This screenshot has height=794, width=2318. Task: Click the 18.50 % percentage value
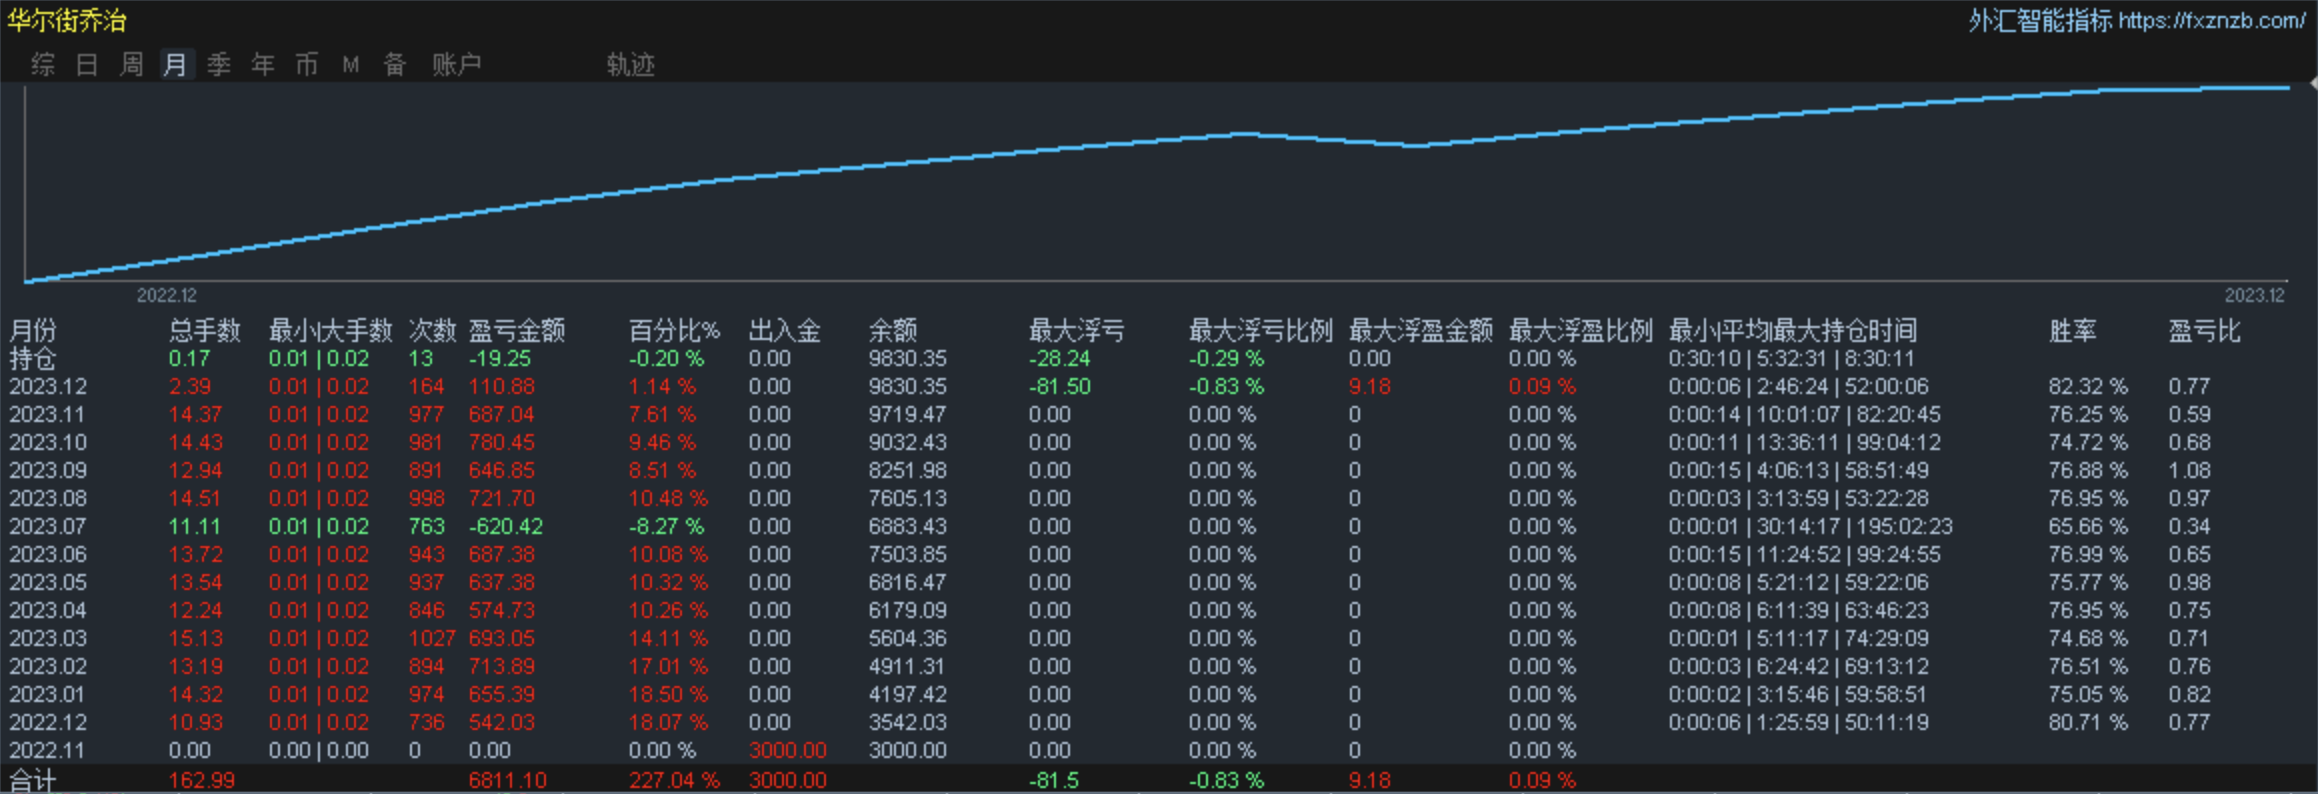point(668,694)
